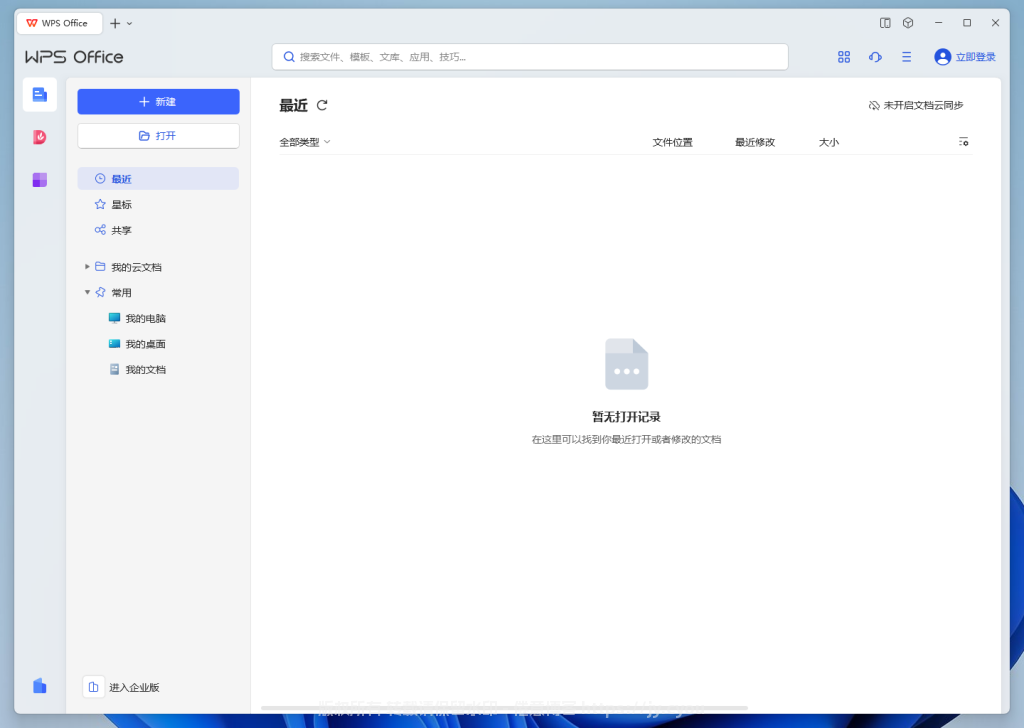Click the documents icon in left sidebar
1024x728 pixels.
coord(39,95)
